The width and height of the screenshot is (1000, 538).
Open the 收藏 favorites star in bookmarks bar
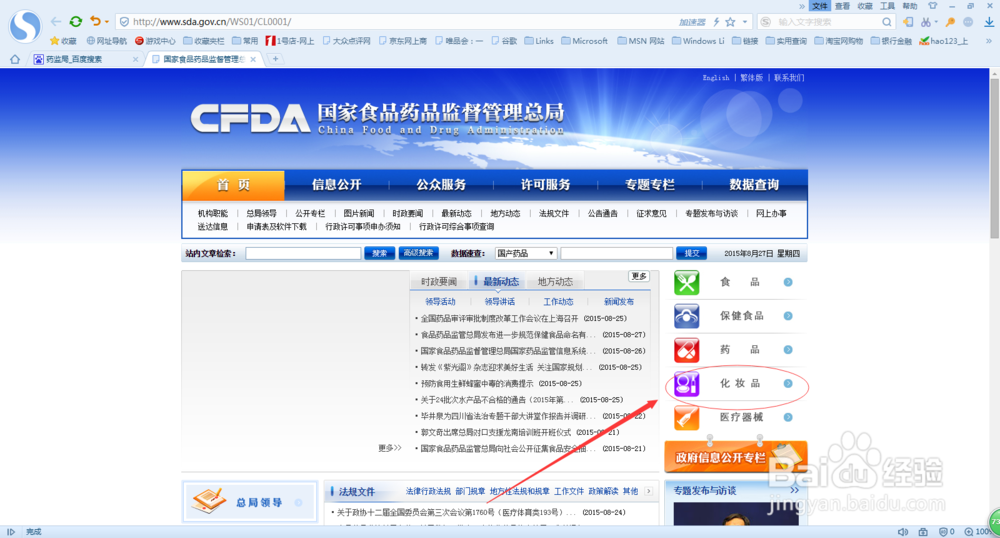click(x=63, y=41)
